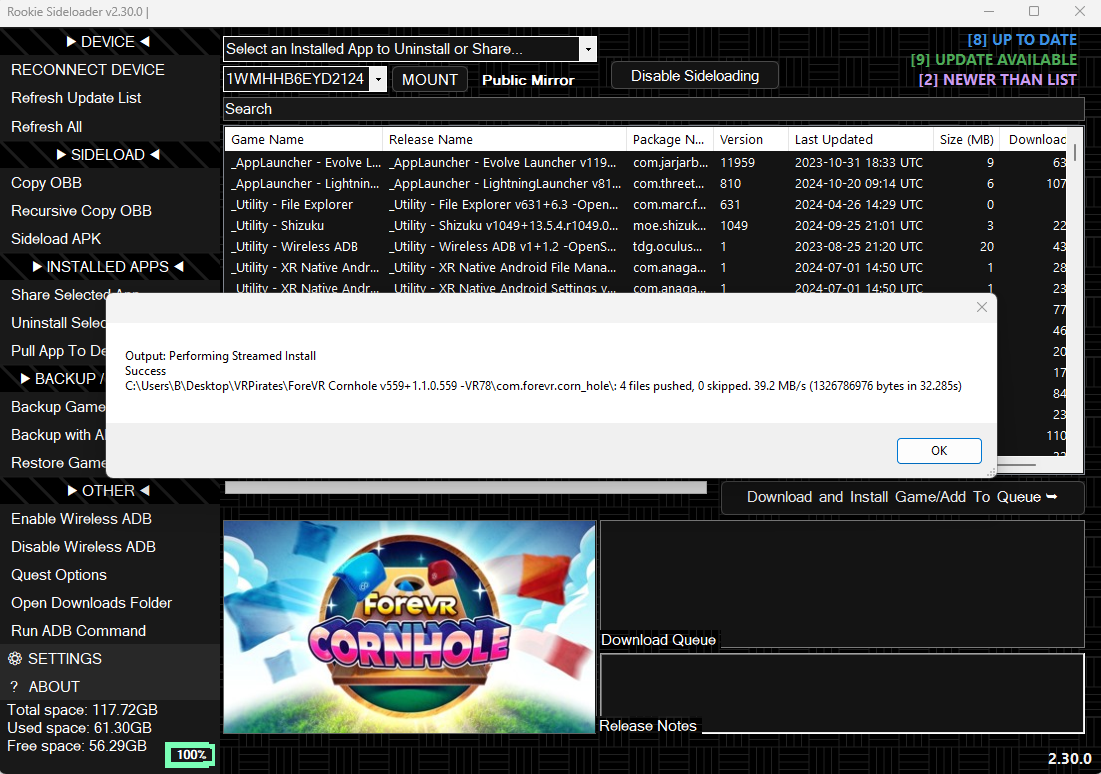Click the green 100% battery indicator
The height and width of the screenshot is (774, 1101).
190,755
